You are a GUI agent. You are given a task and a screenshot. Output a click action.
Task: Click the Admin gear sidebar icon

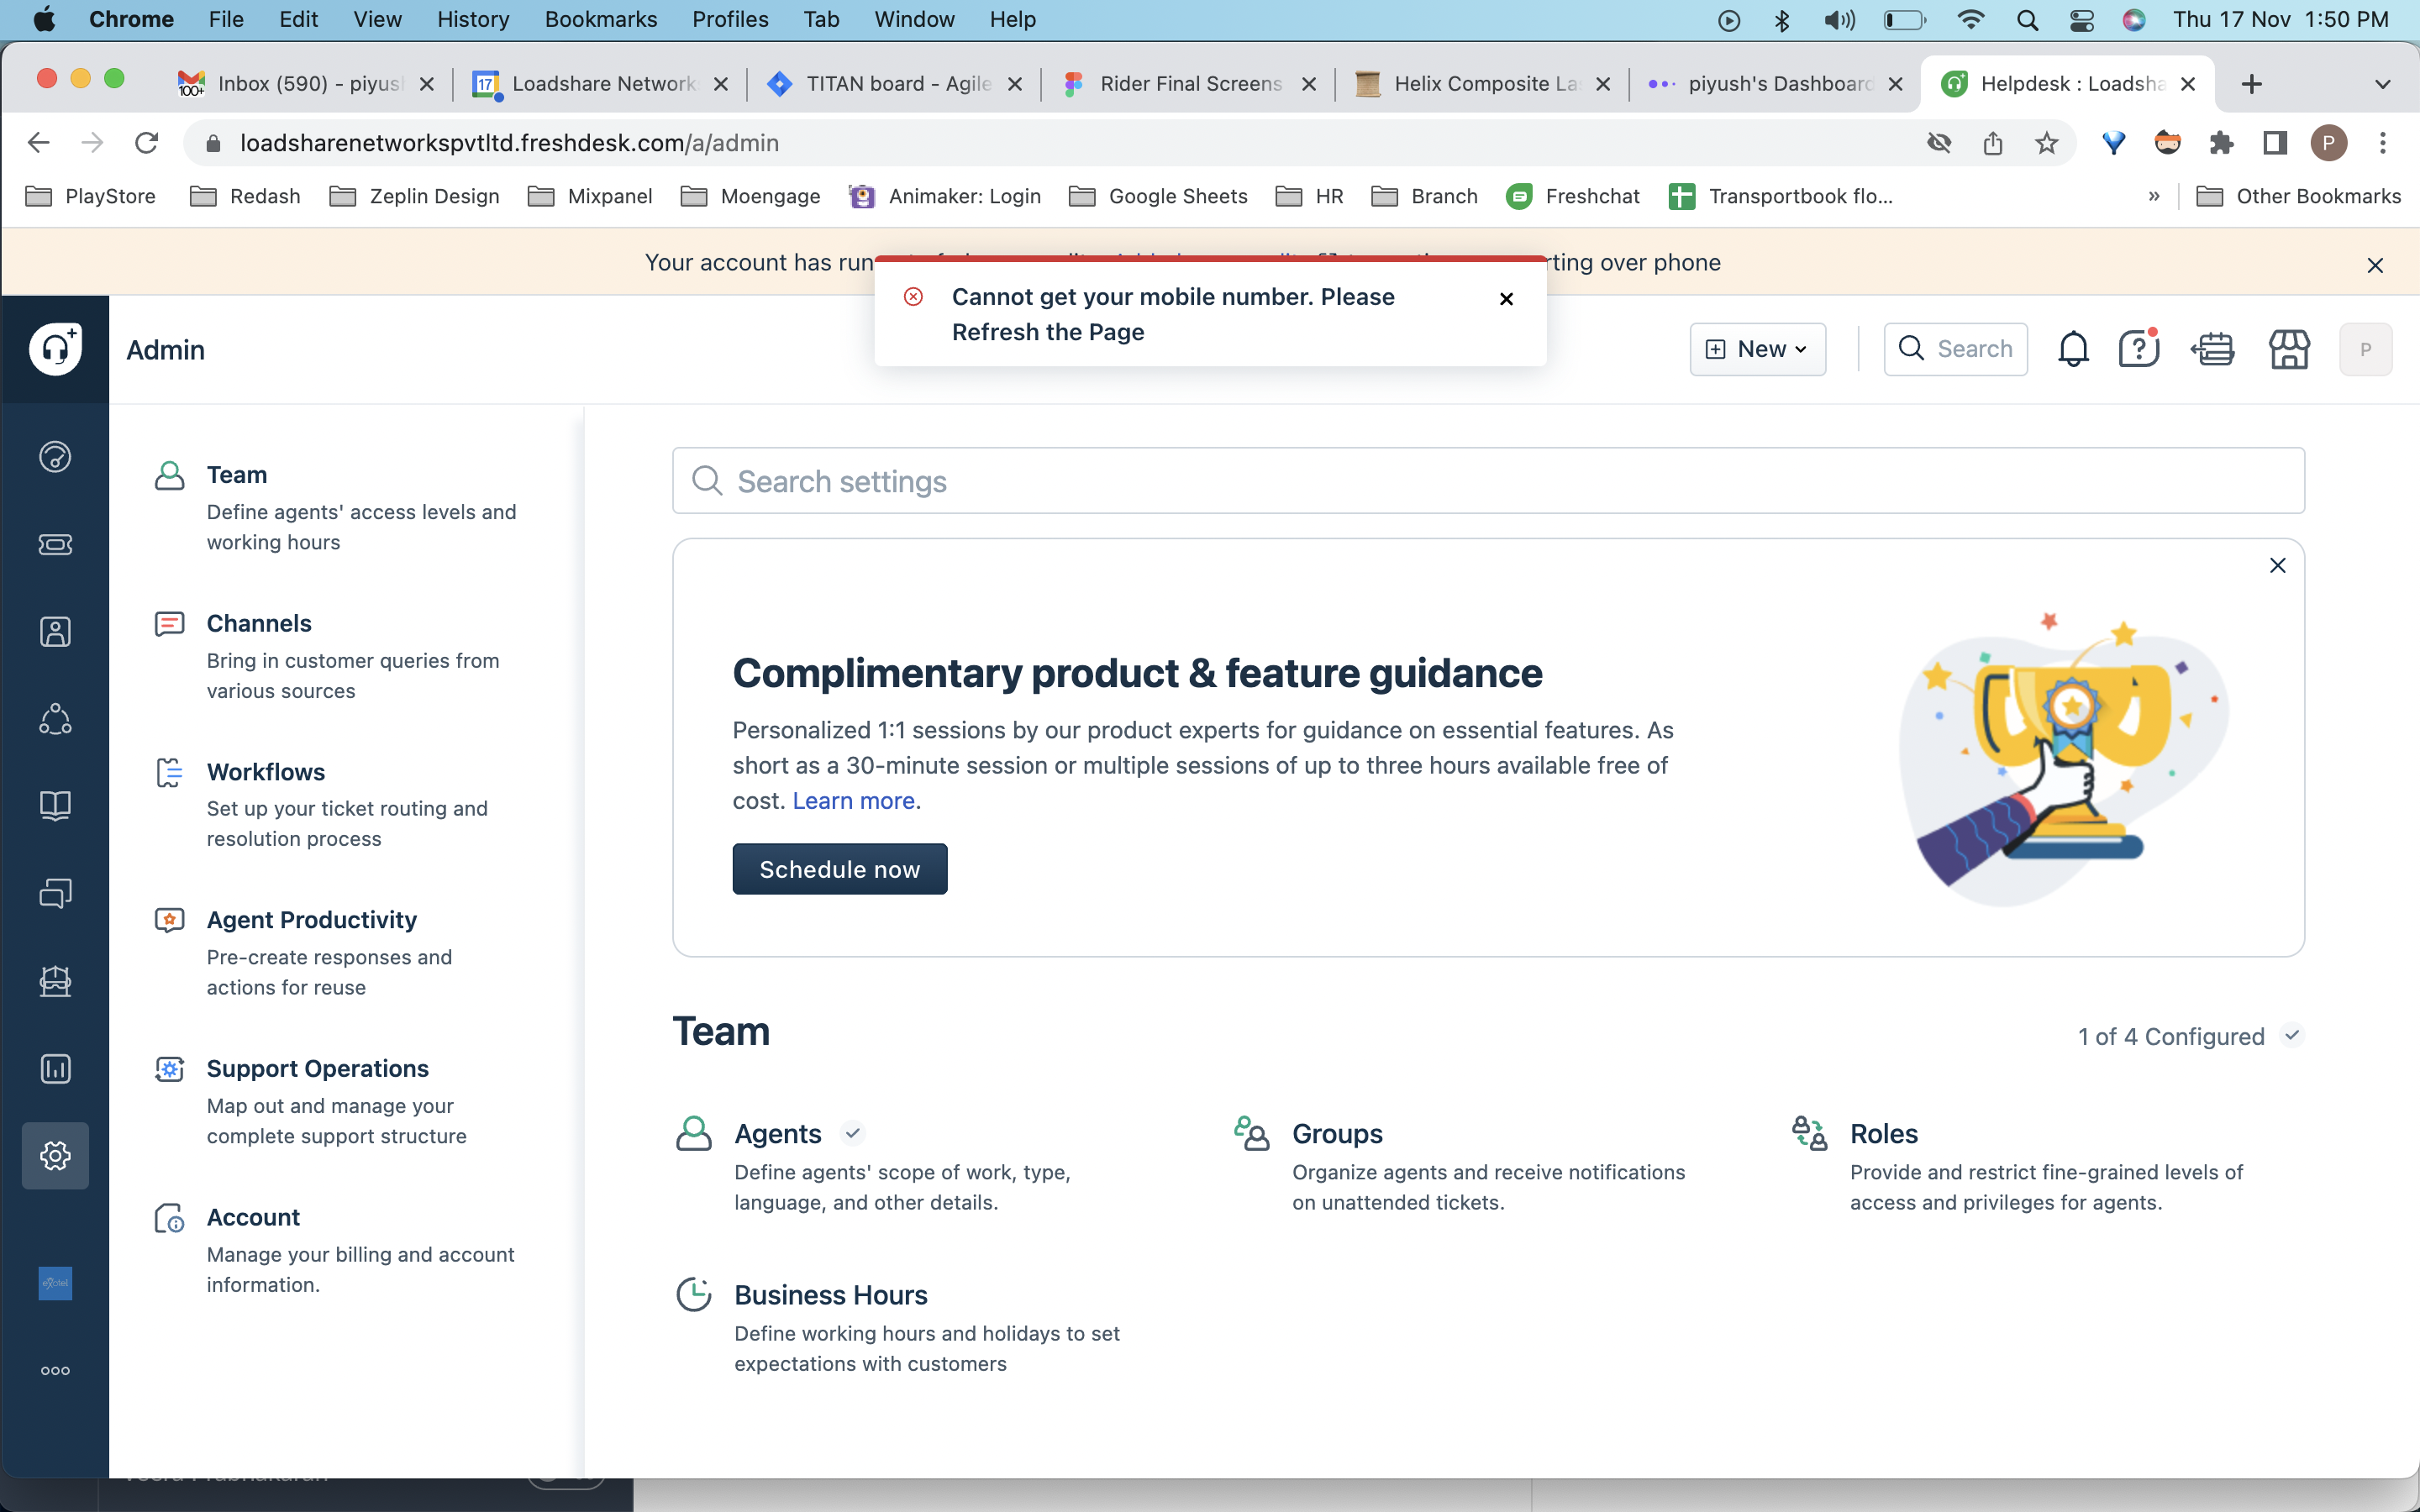click(x=55, y=1155)
